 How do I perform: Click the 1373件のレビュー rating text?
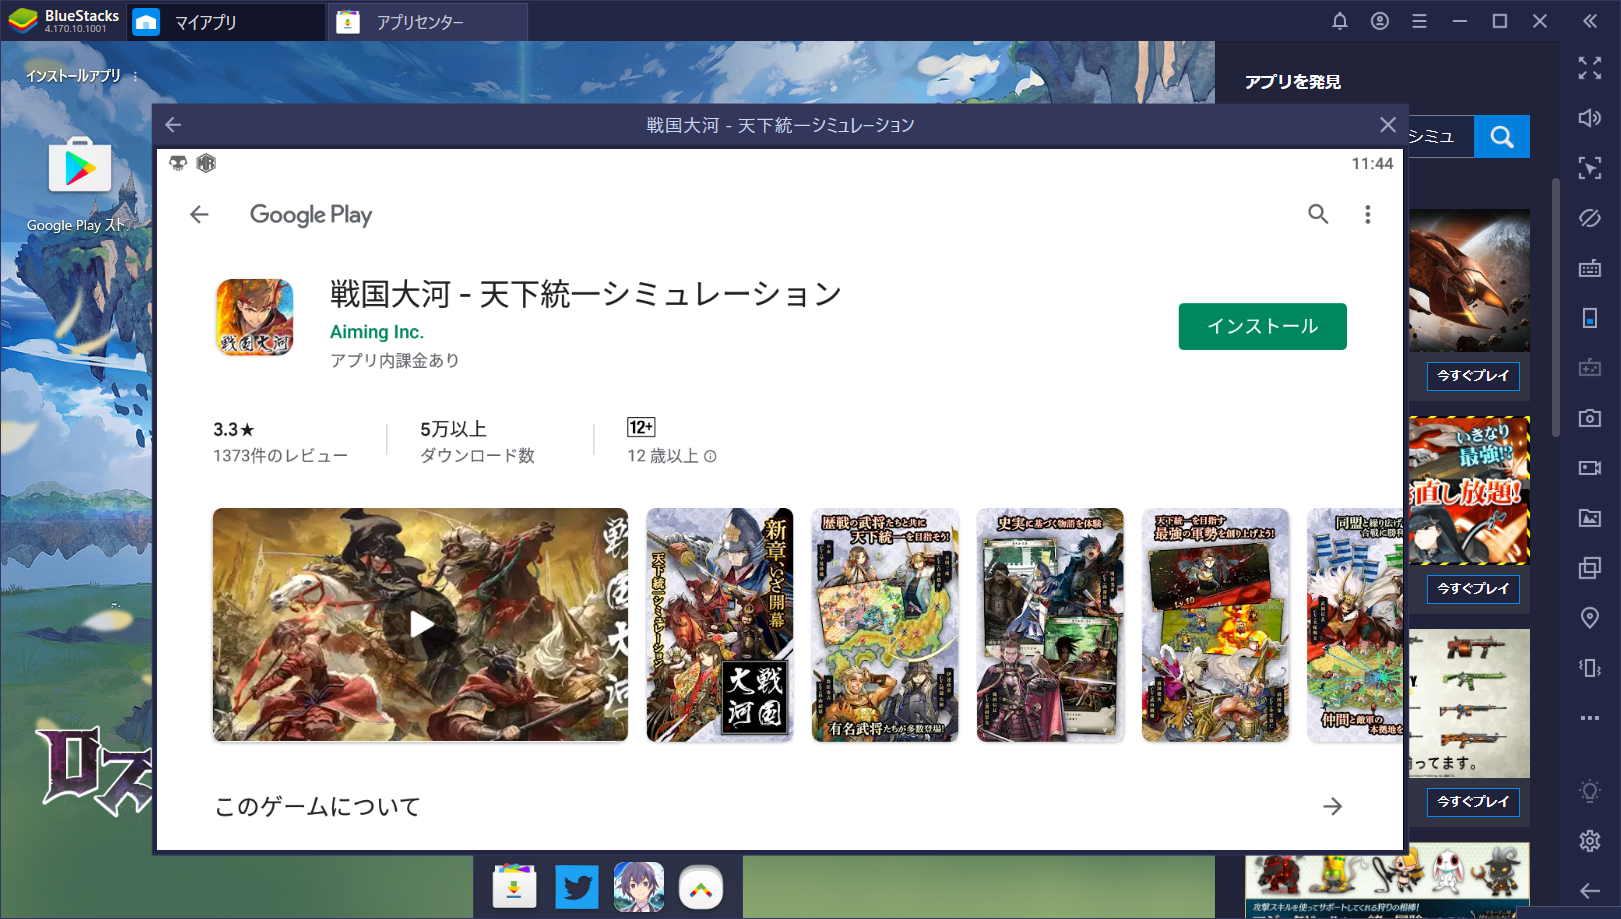click(x=281, y=456)
